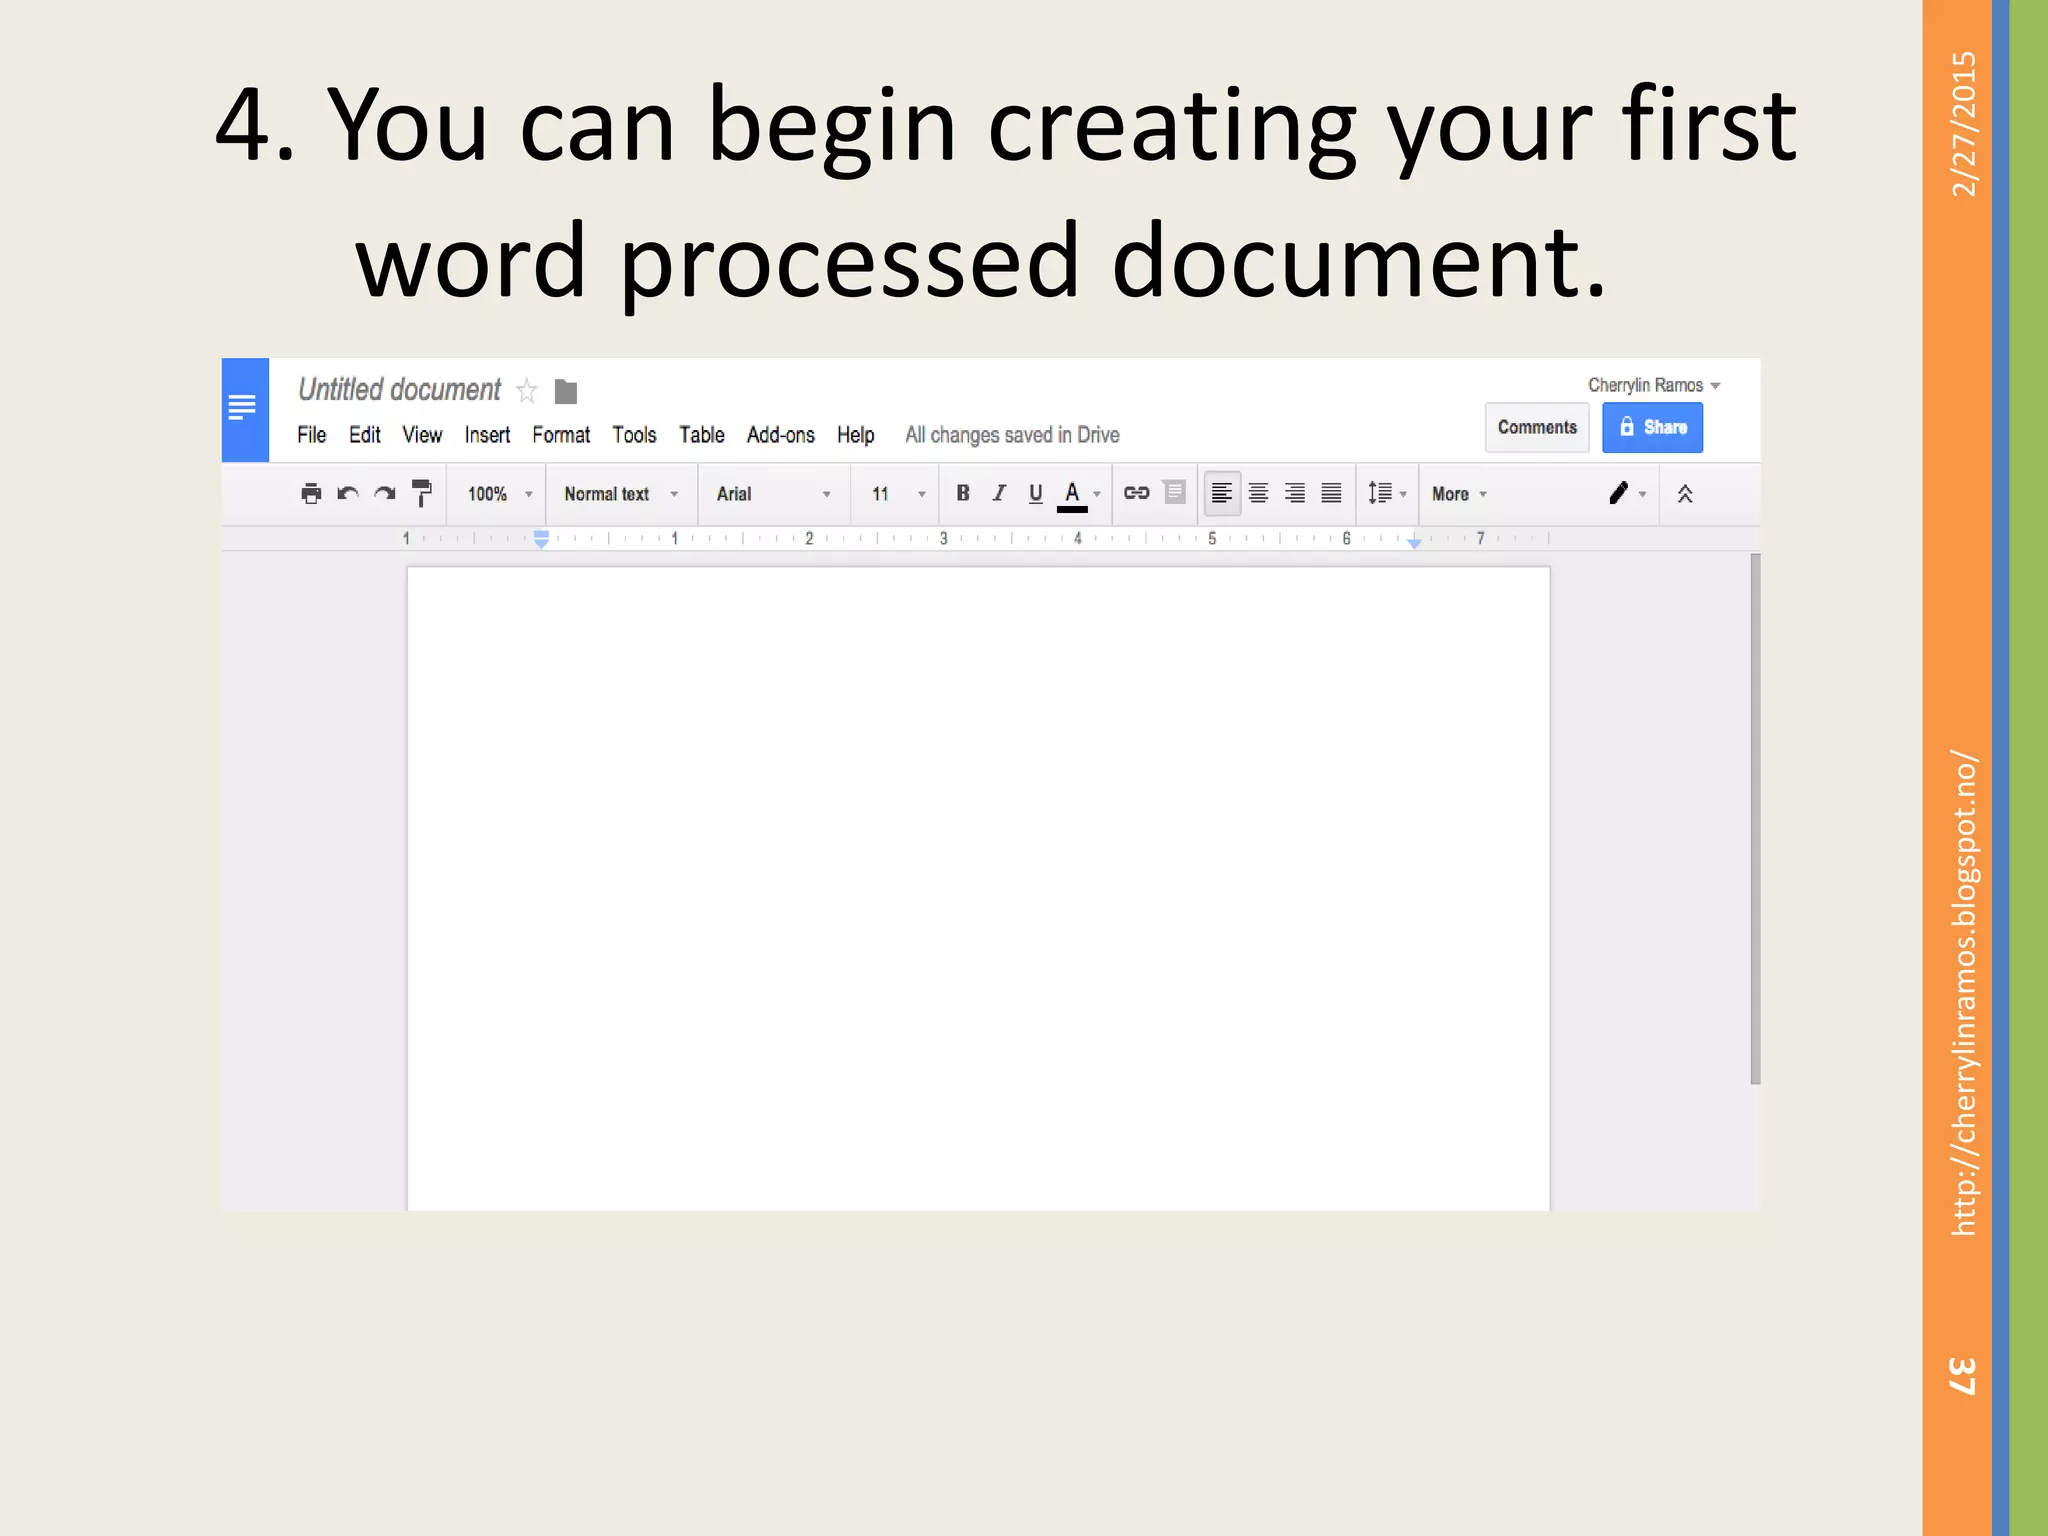This screenshot has height=1536, width=2048.
Task: Open the 100% zoom dropdown
Action: pyautogui.click(x=499, y=494)
